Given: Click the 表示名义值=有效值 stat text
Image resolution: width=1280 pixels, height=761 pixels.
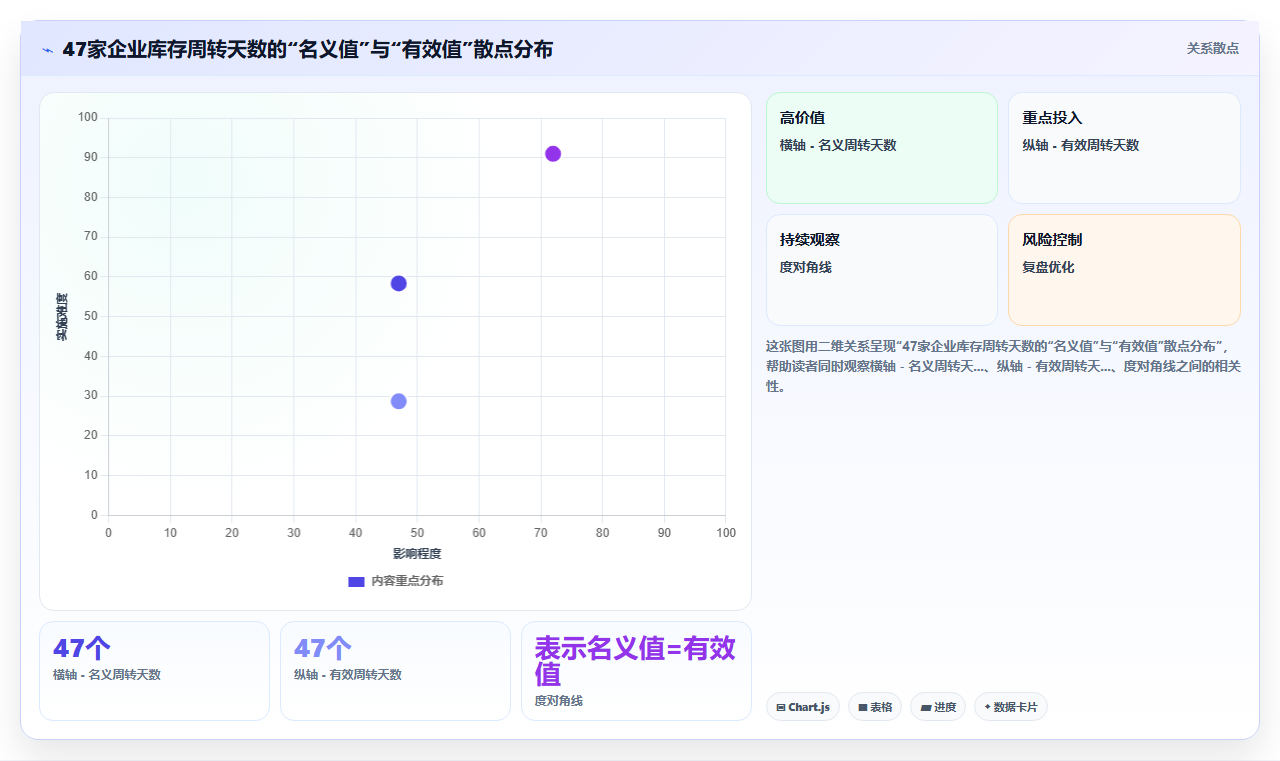Looking at the screenshot, I should click(635, 661).
